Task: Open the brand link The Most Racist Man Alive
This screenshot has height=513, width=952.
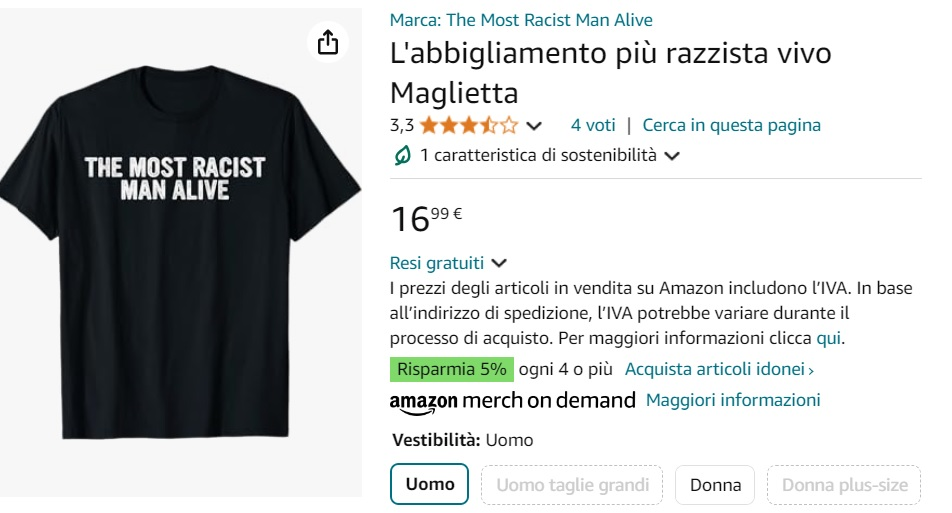Action: point(521,20)
